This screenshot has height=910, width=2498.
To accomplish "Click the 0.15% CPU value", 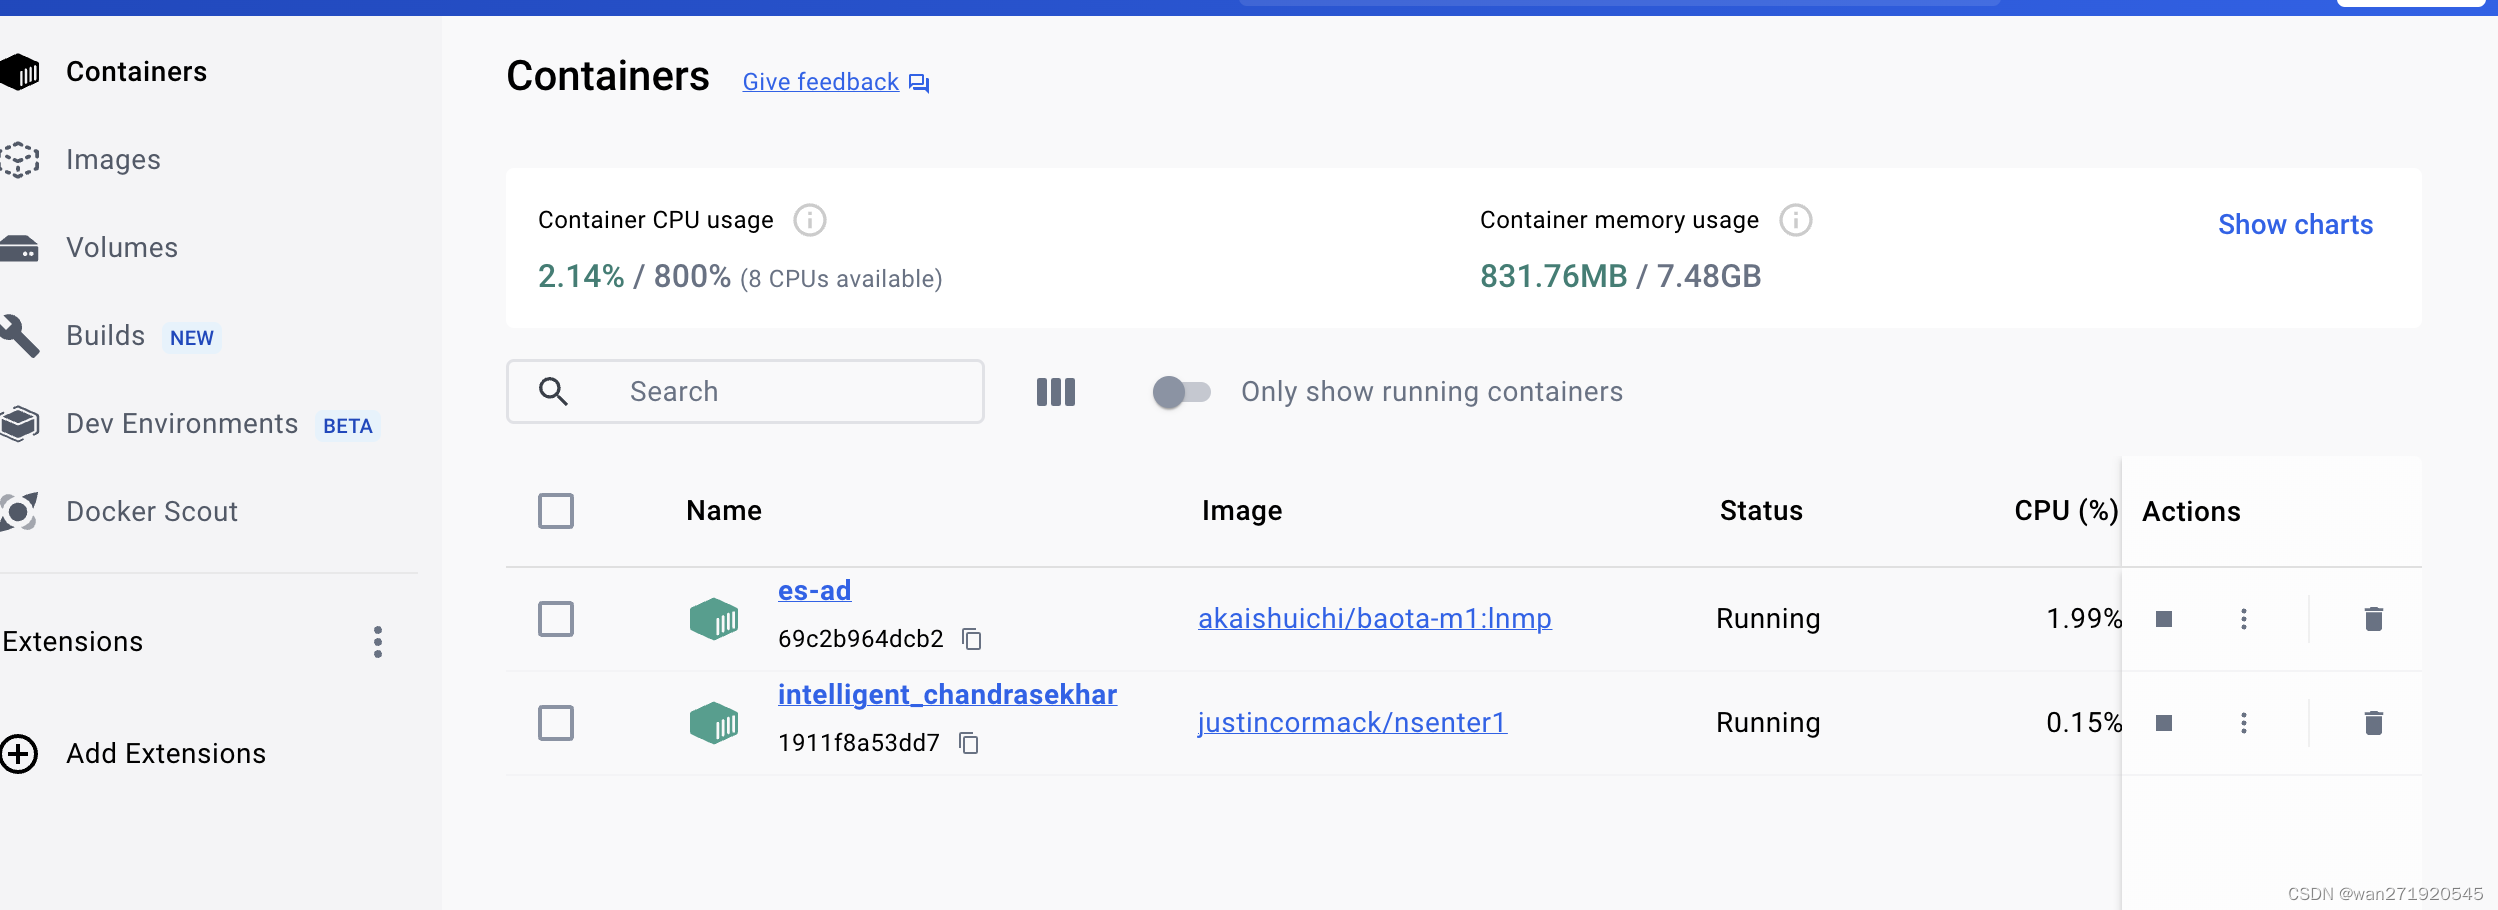I will click(2084, 723).
